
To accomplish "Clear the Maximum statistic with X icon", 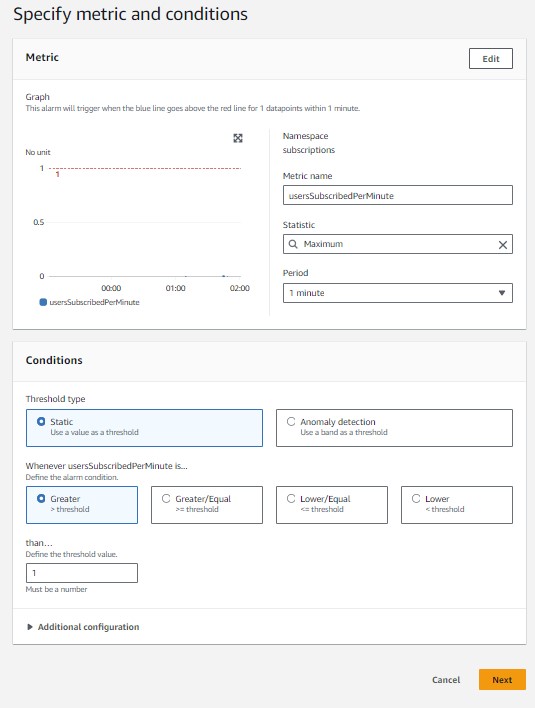I will 502,245.
